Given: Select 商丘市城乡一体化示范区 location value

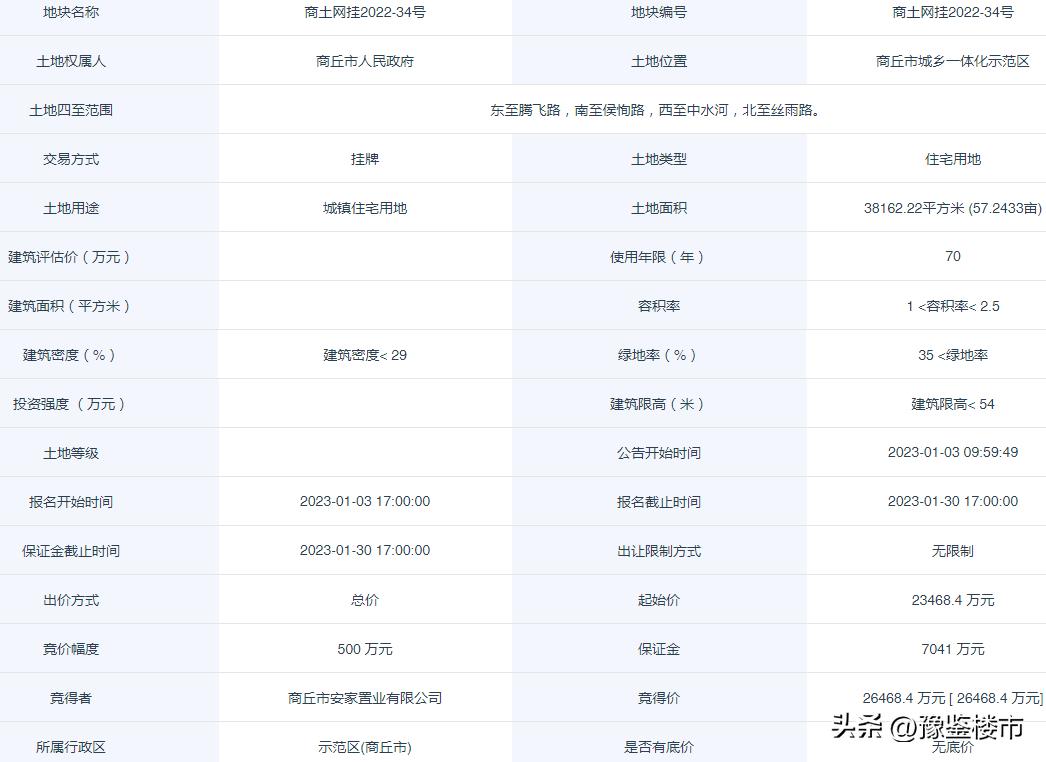Looking at the screenshot, I should pyautogui.click(x=953, y=61).
